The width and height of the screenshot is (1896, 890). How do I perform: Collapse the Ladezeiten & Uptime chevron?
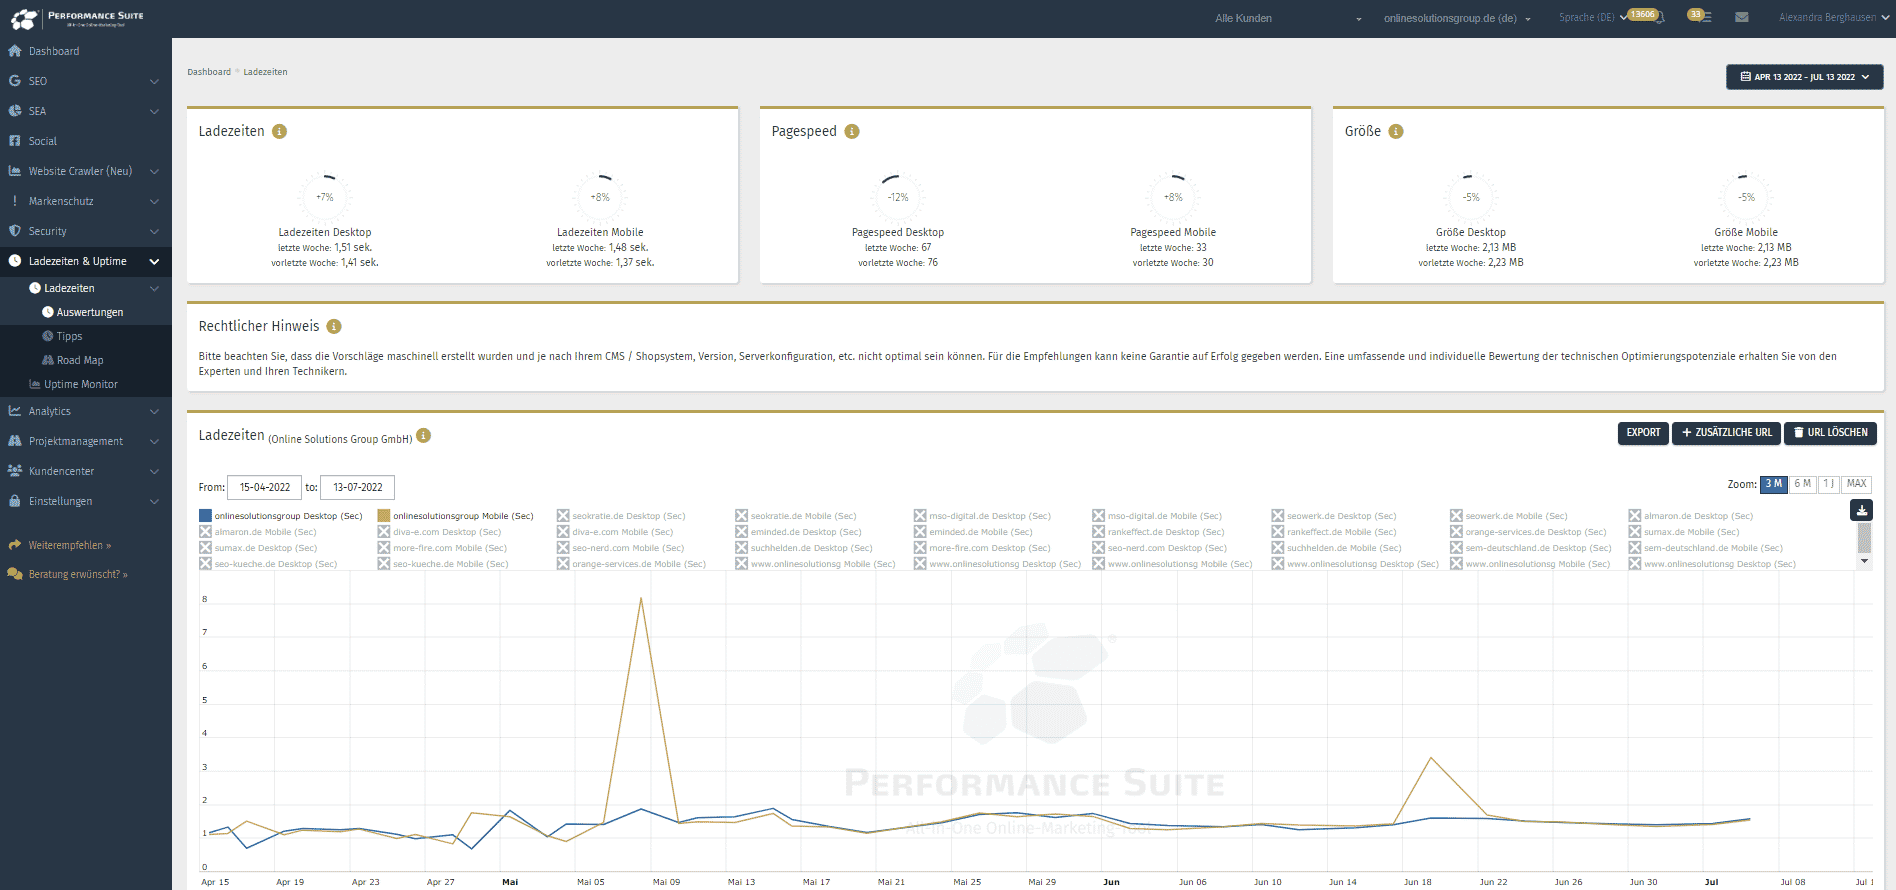pyautogui.click(x=154, y=261)
